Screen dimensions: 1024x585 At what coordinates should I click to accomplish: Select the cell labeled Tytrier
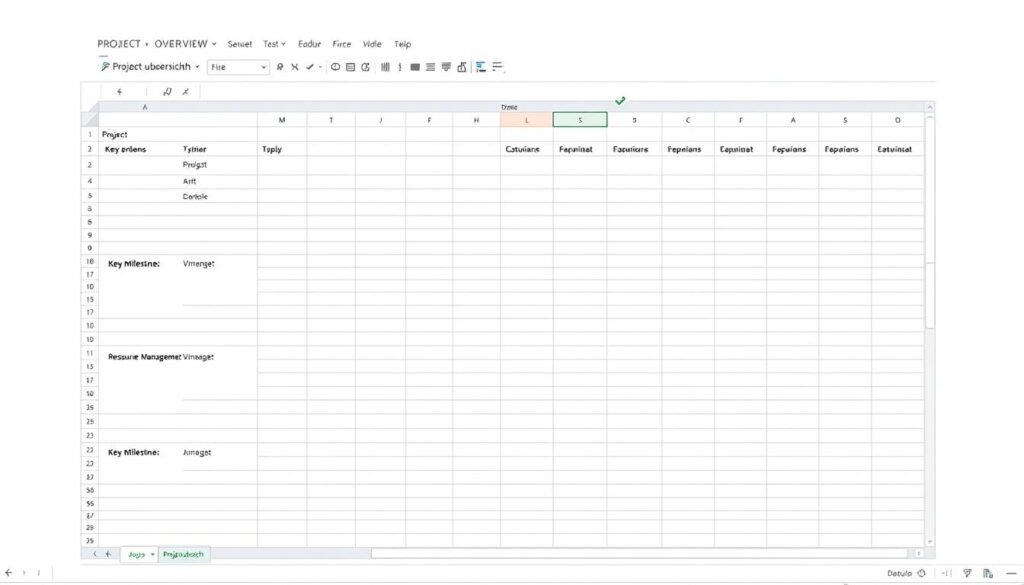pyautogui.click(x=195, y=150)
